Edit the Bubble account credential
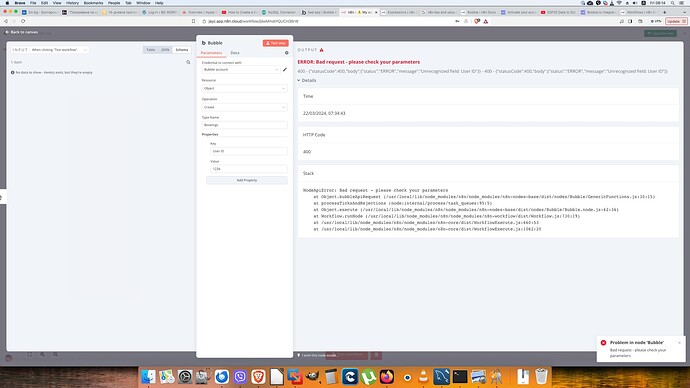690x388 pixels. click(x=285, y=70)
